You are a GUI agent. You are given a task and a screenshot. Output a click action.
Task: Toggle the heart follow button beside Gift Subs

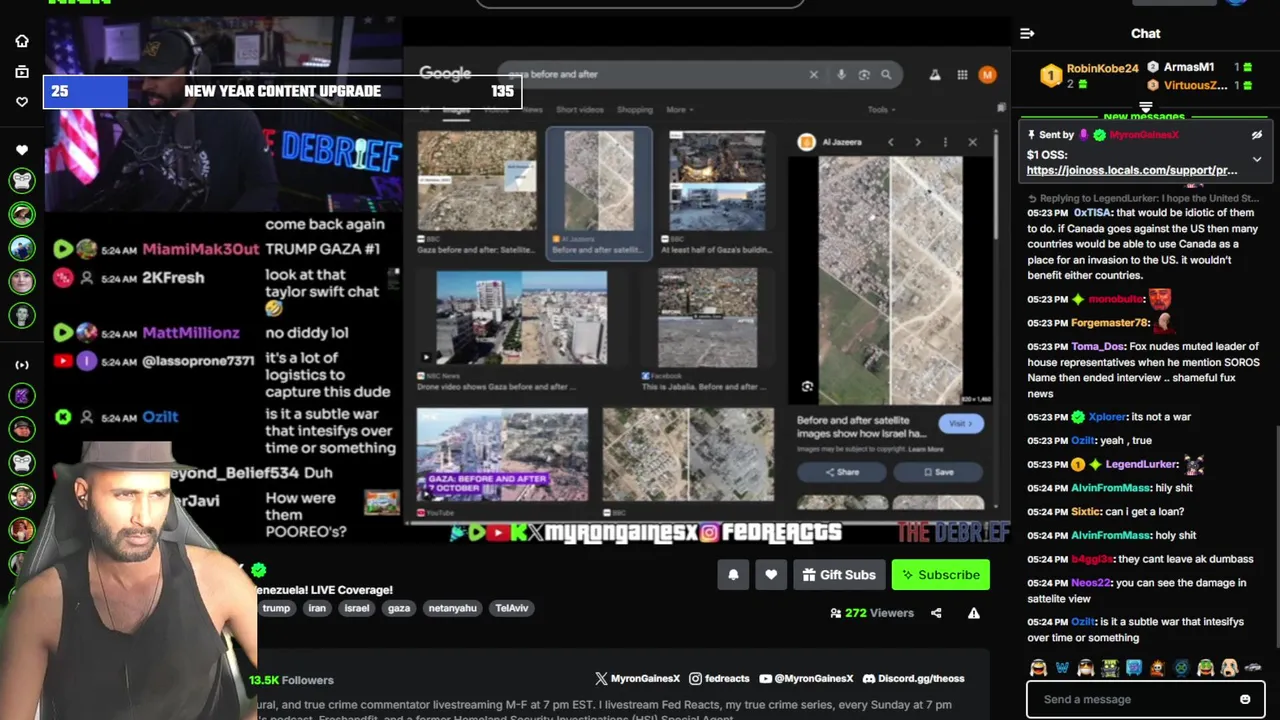(771, 575)
